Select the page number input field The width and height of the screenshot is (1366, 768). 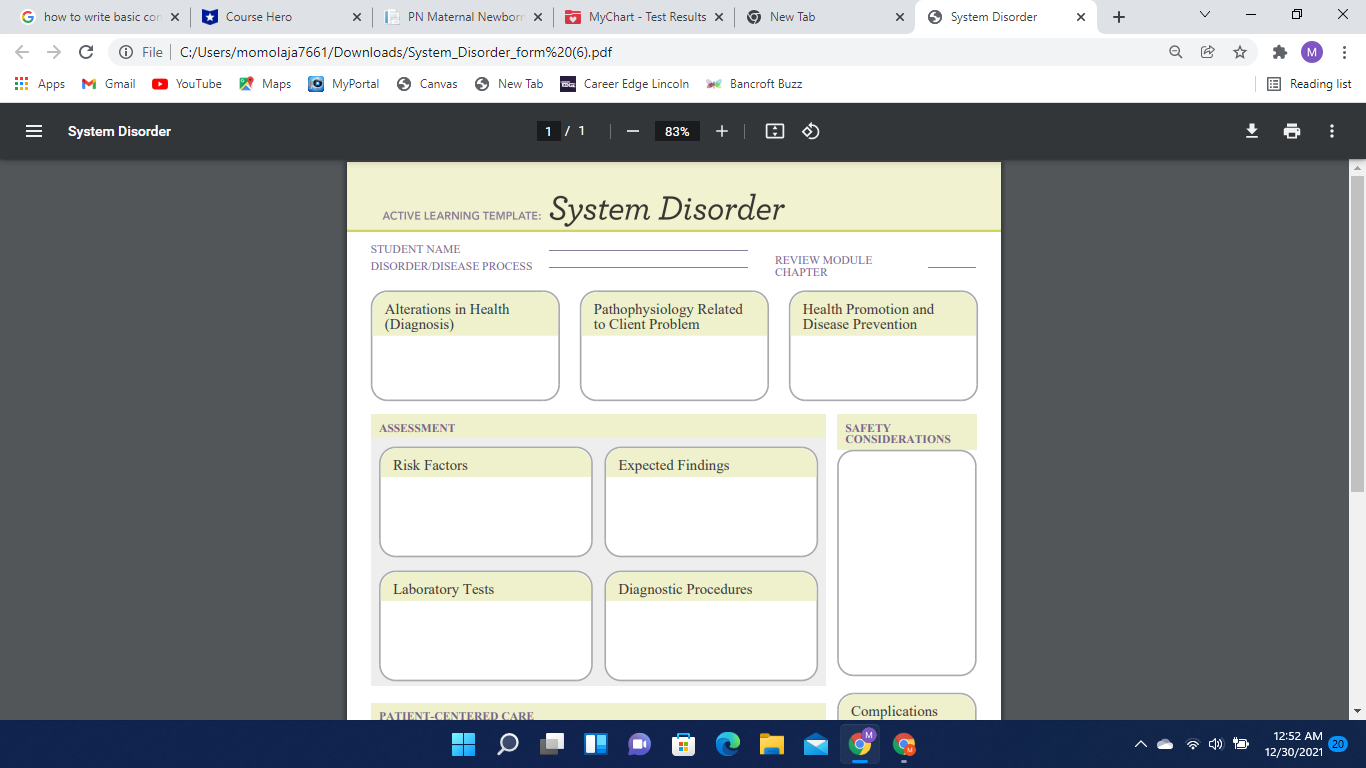click(x=548, y=131)
